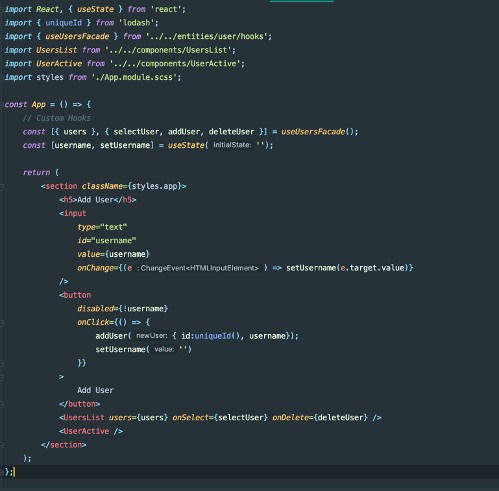Click the 'lodash' import path string
499x491 pixels.
137,23
